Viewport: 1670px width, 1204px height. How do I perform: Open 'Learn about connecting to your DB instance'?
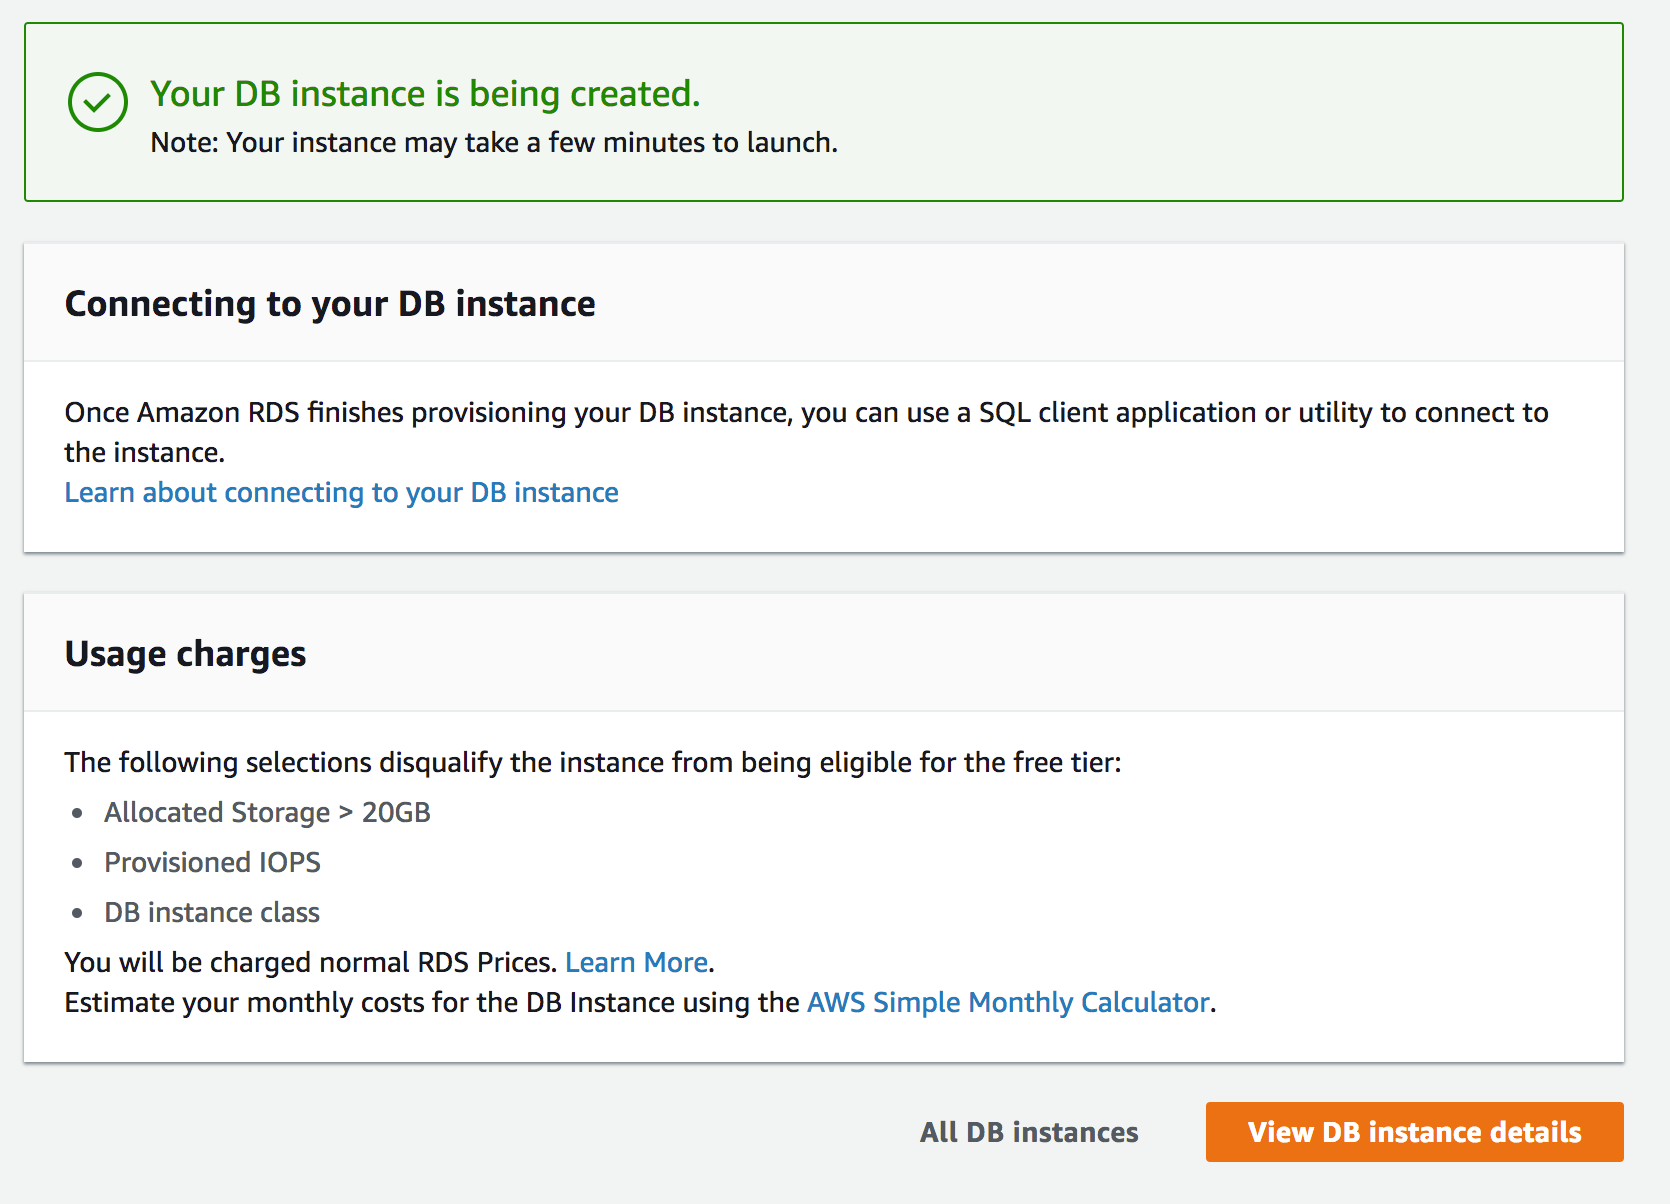(x=341, y=493)
